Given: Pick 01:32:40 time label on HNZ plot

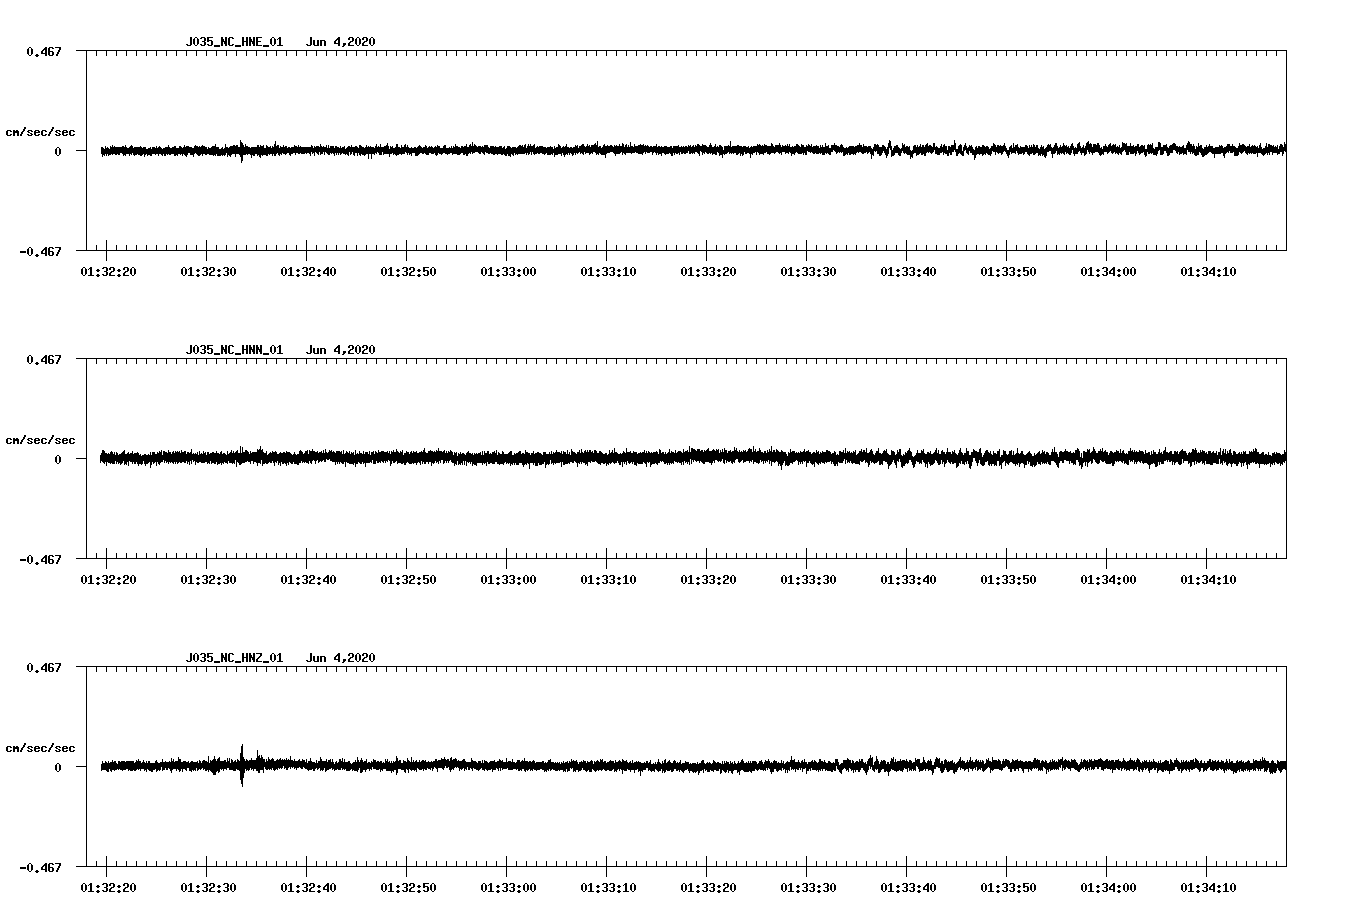Looking at the screenshot, I should [308, 888].
